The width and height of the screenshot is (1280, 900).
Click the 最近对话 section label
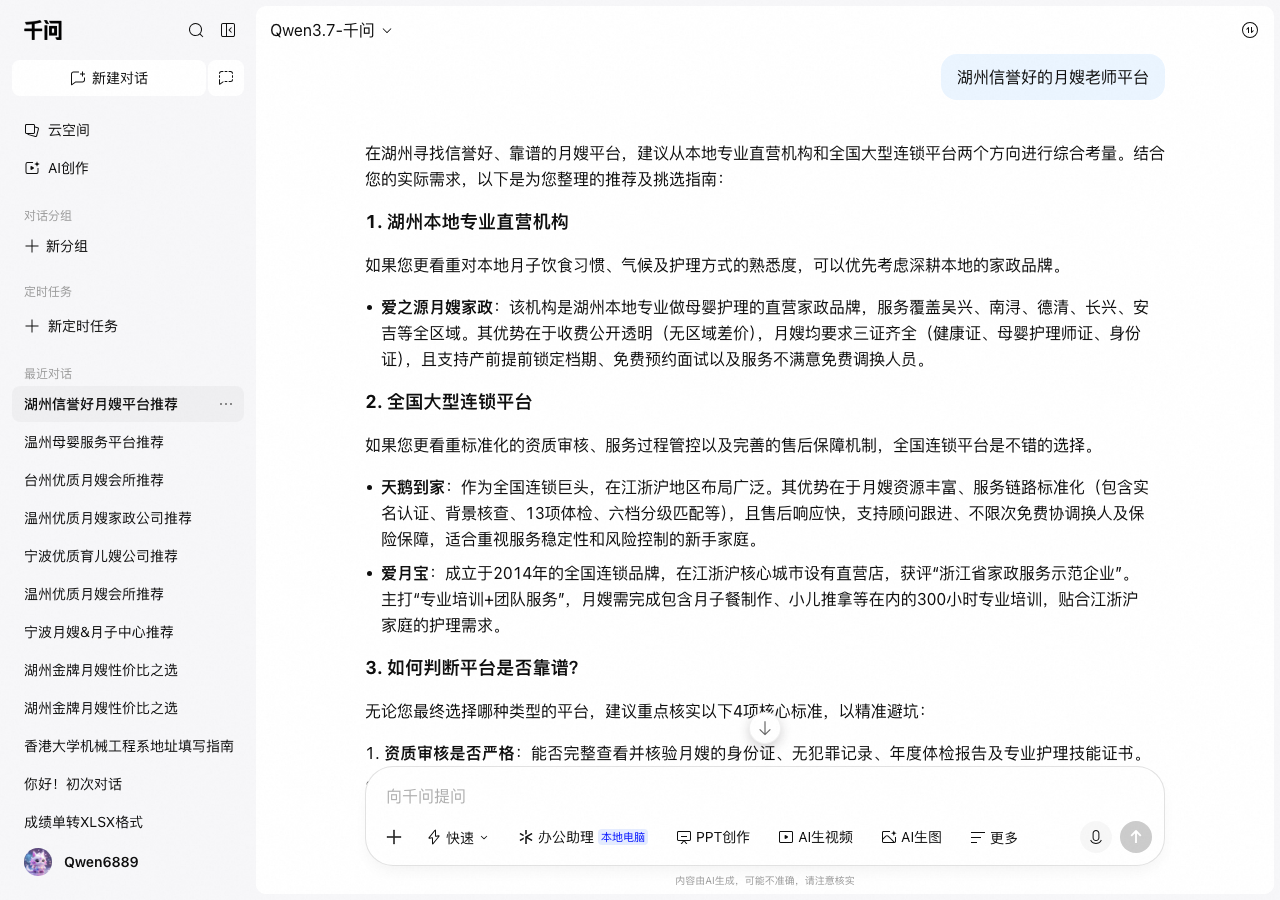point(48,373)
